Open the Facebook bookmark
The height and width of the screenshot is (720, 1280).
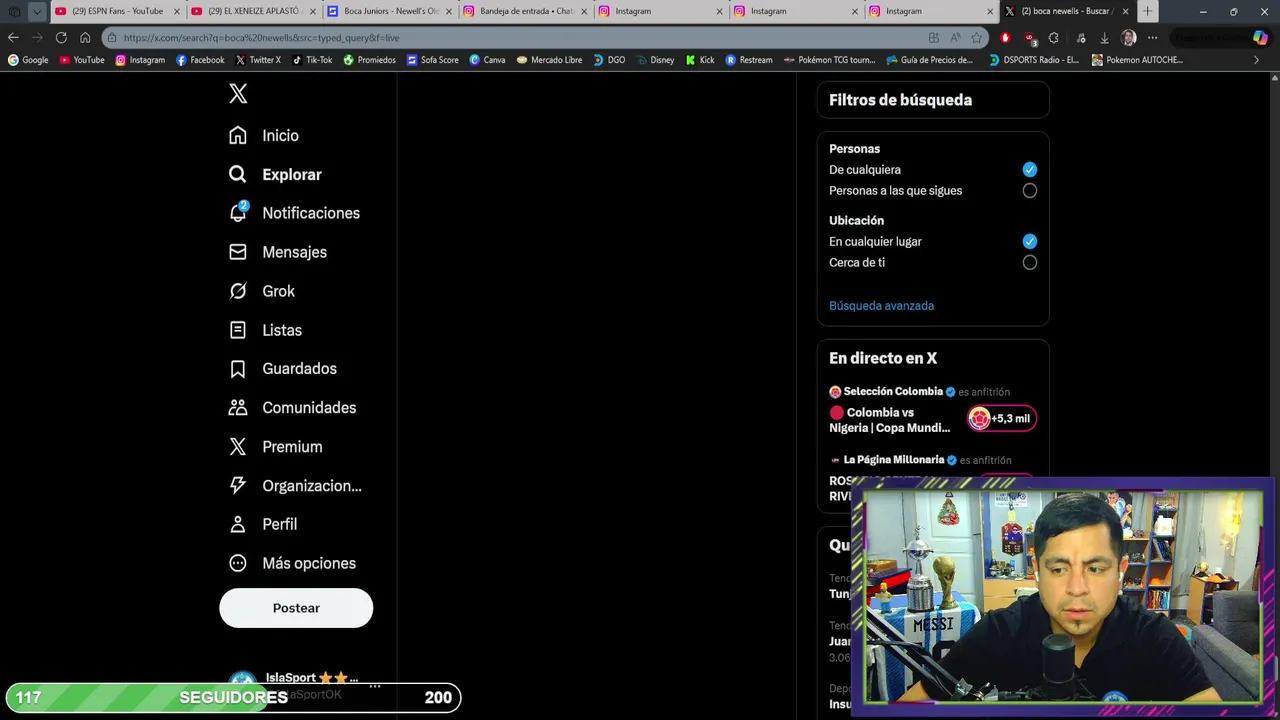(x=200, y=60)
